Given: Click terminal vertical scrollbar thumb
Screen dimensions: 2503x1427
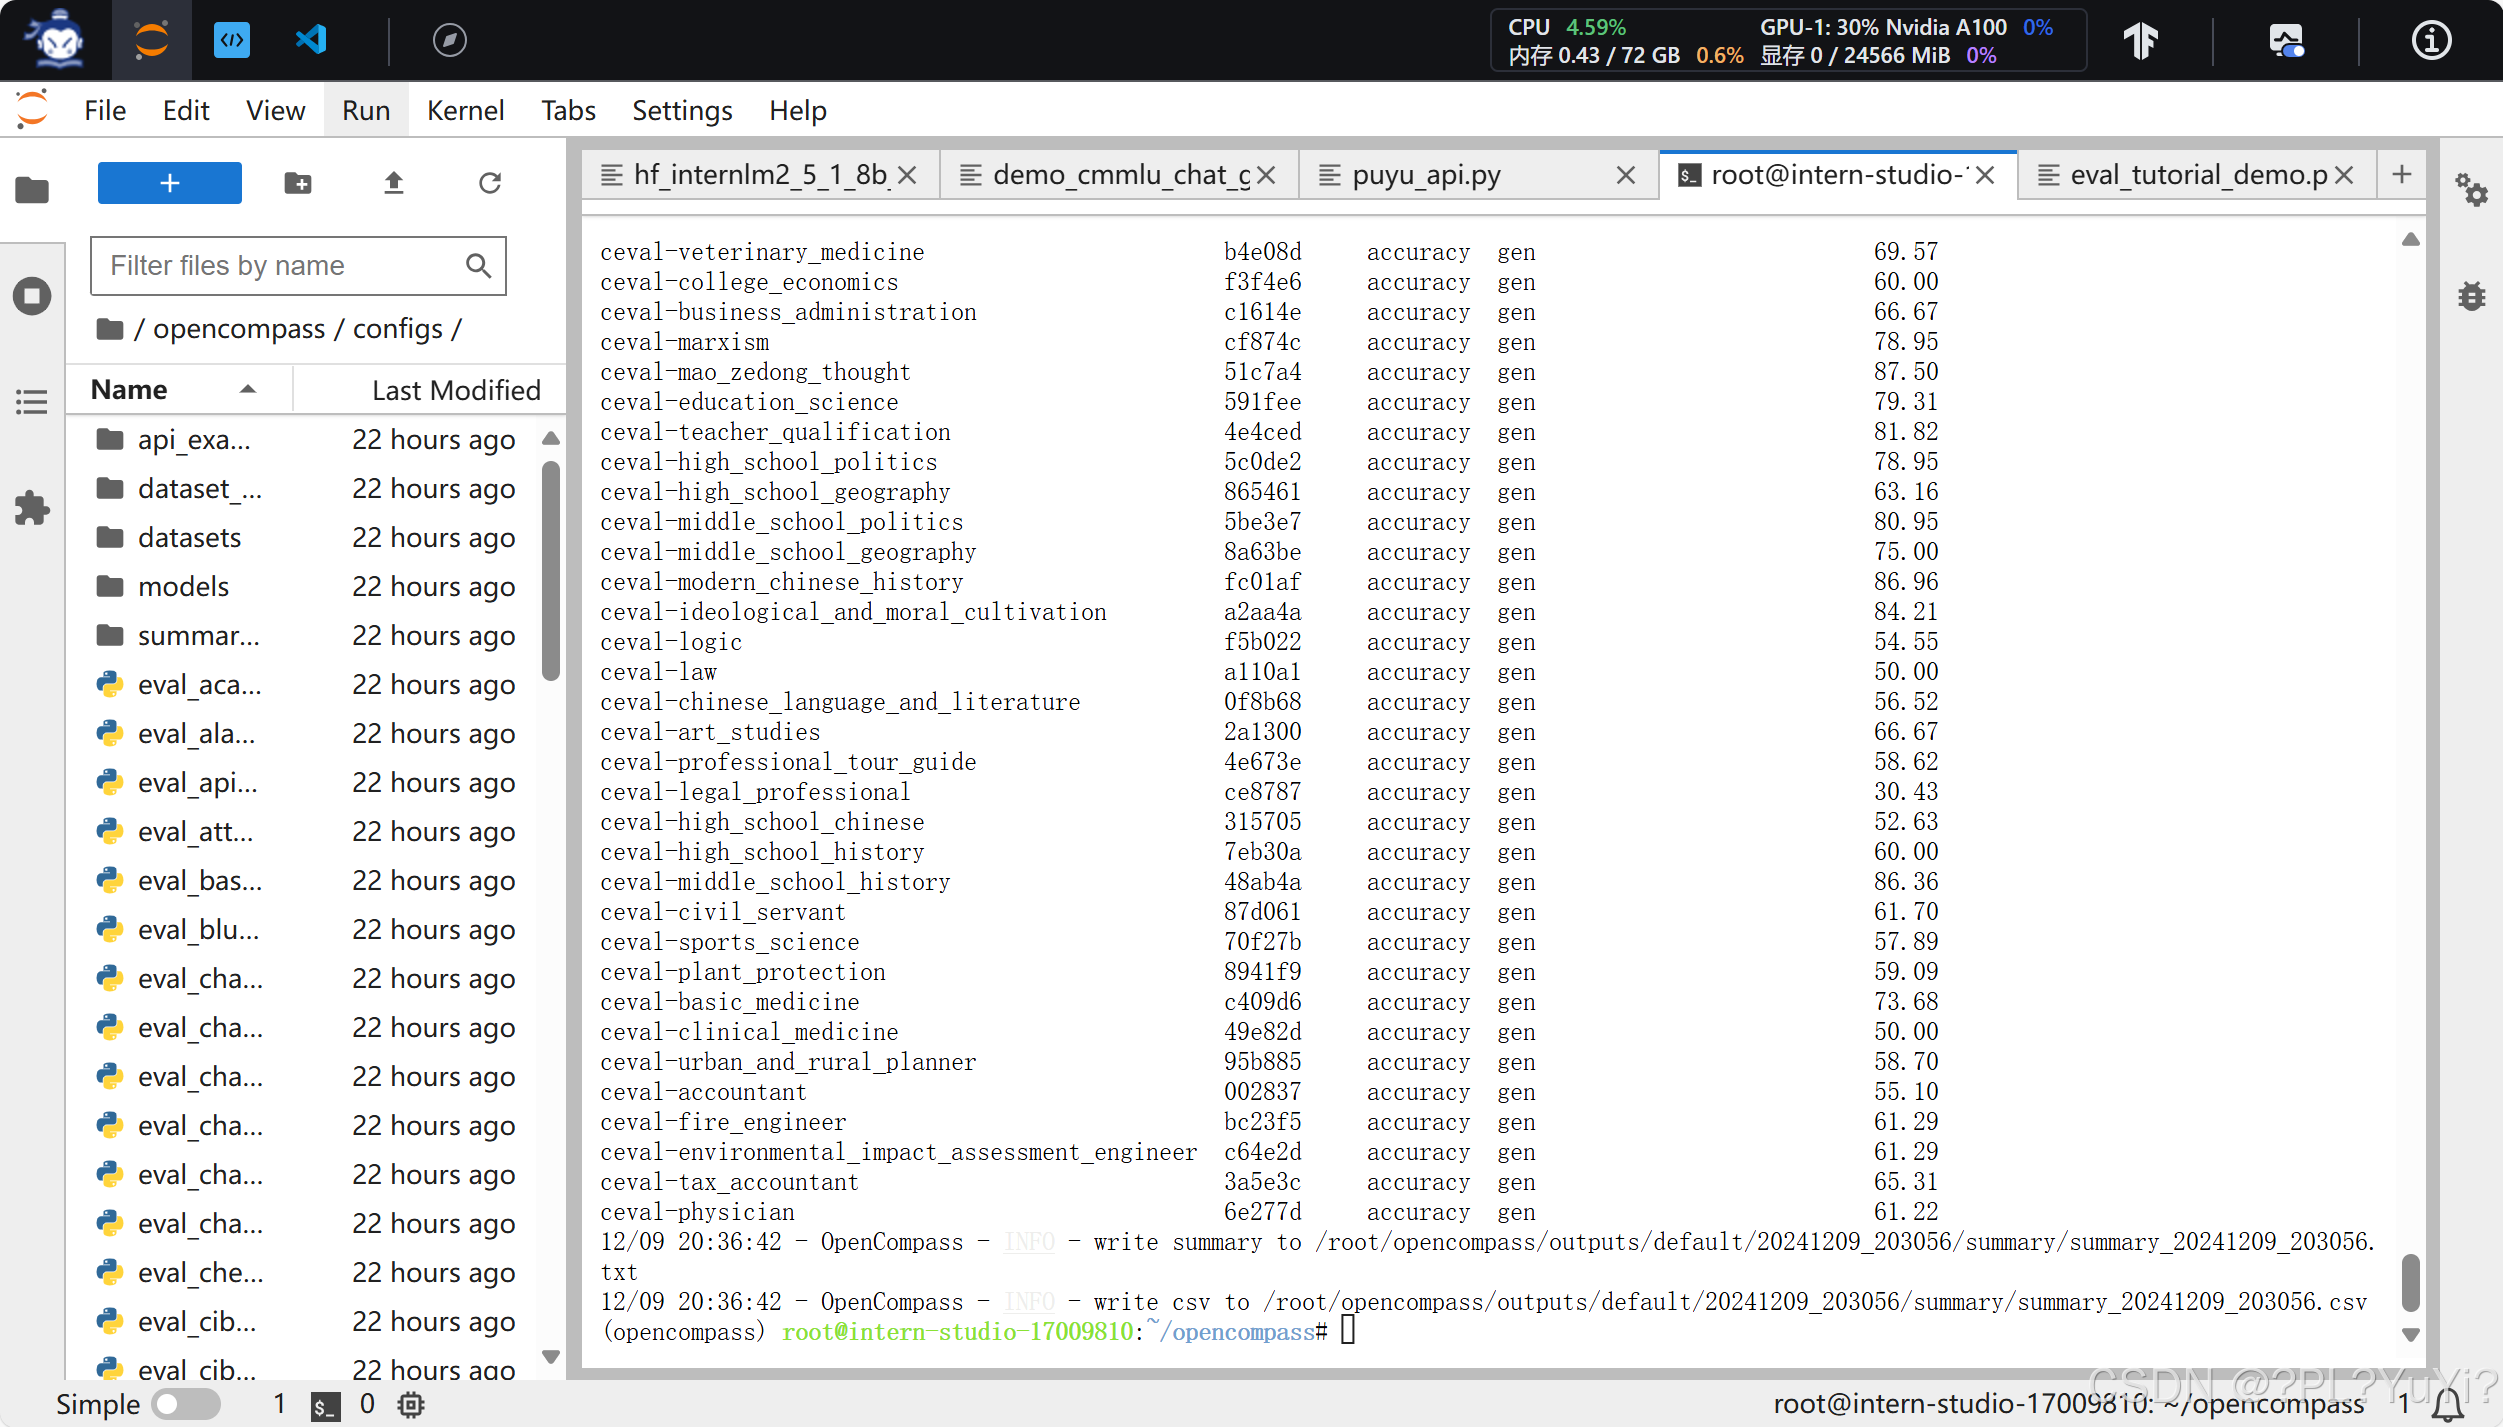Looking at the screenshot, I should click(x=2410, y=1281).
